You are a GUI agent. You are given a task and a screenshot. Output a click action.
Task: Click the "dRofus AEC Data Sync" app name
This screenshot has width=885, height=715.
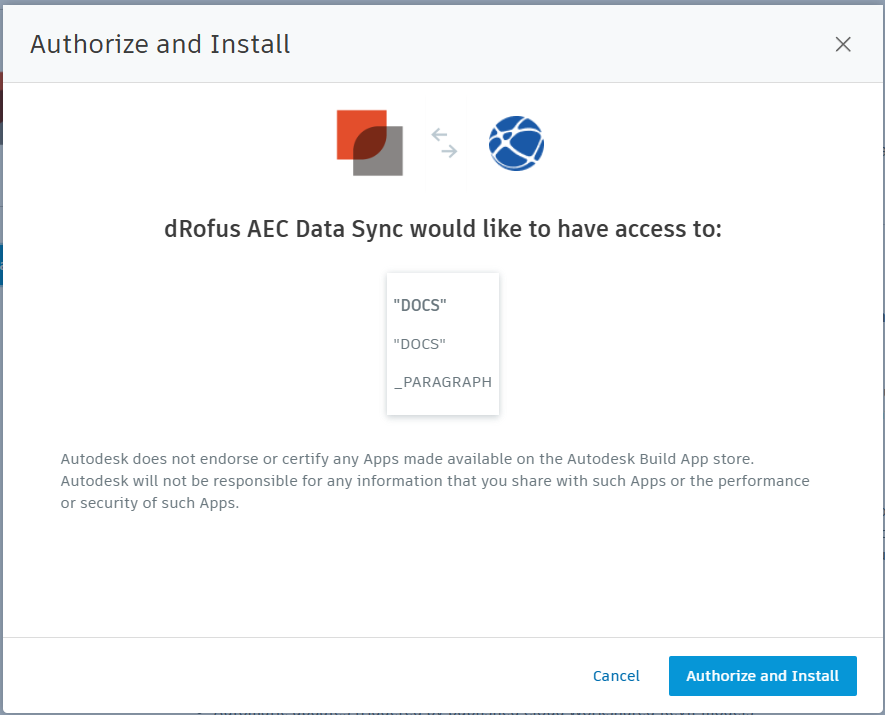point(284,230)
